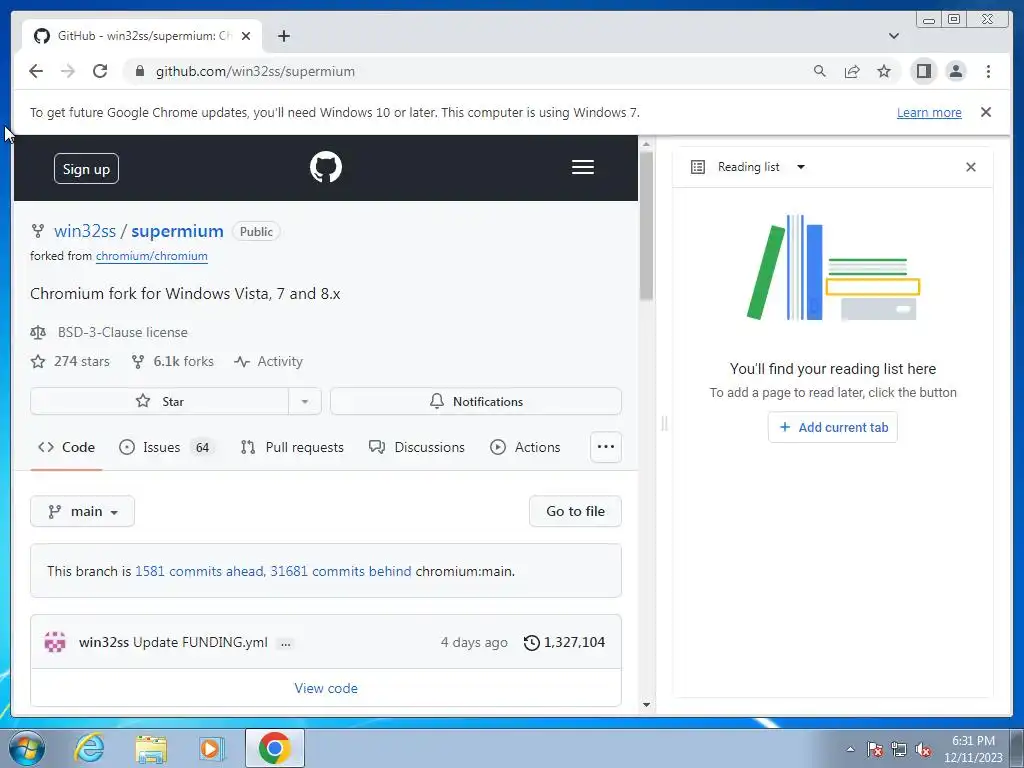Screen dimensions: 1024x768
Task: Open the Chrome profile avatar
Action: tap(955, 71)
